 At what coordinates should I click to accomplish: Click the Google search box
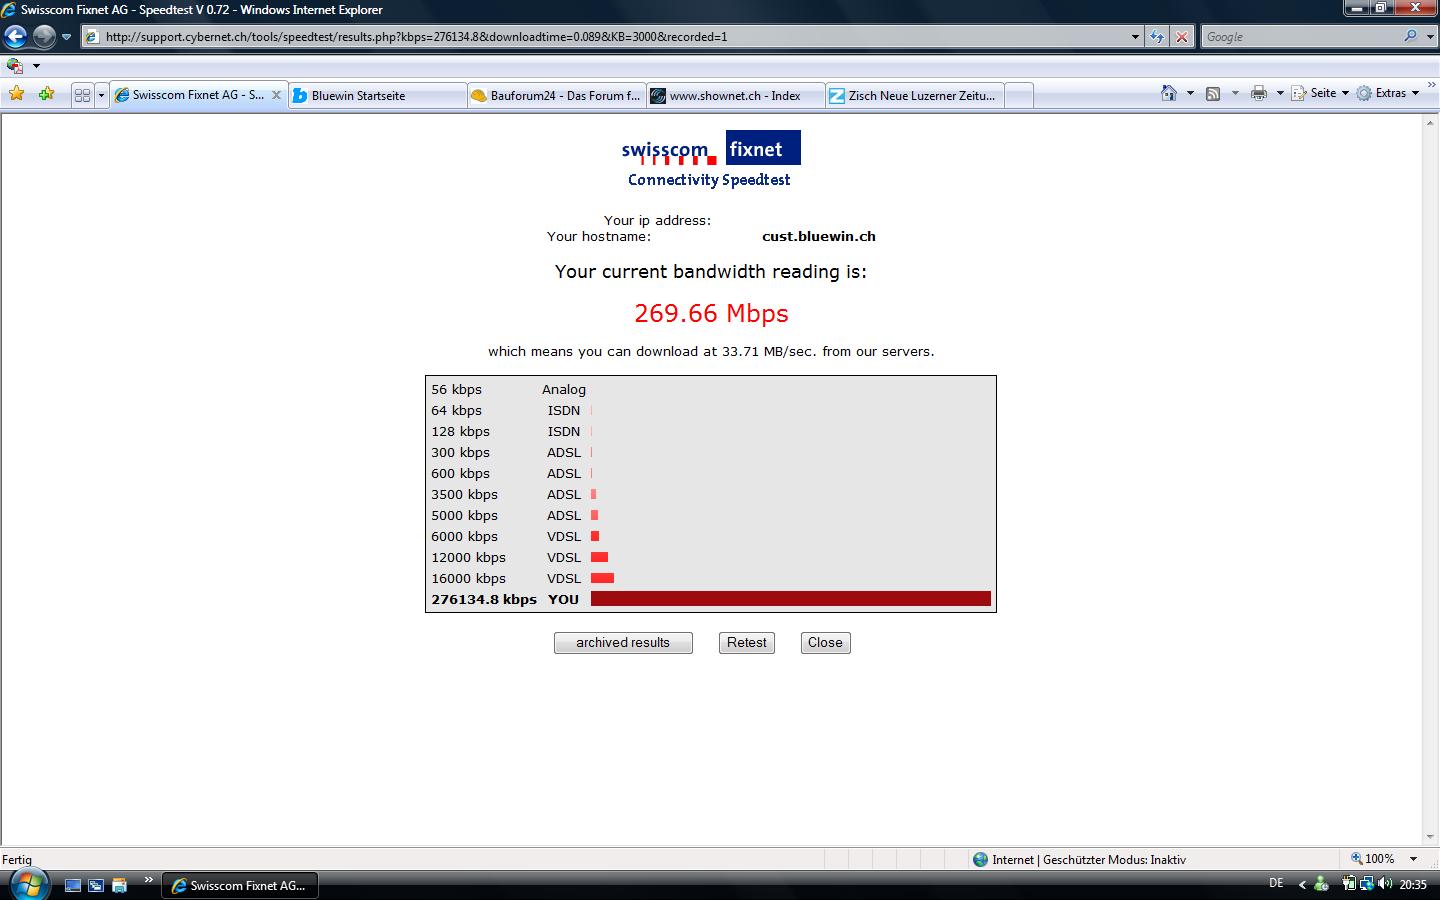point(1300,37)
